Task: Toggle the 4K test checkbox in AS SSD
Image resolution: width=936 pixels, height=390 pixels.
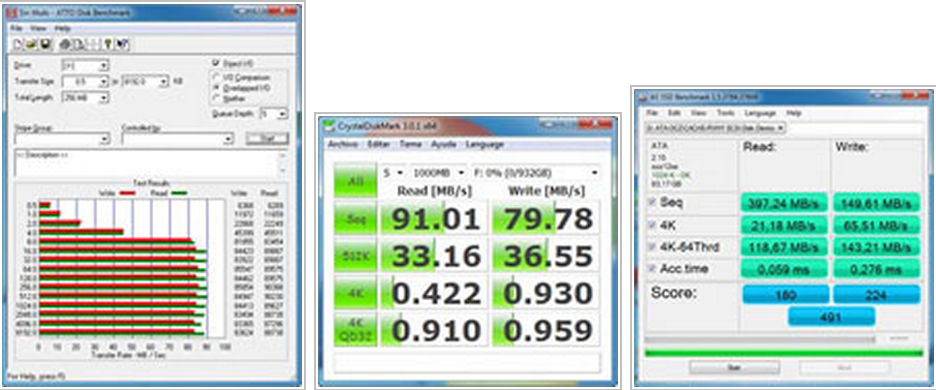Action: click(x=652, y=225)
